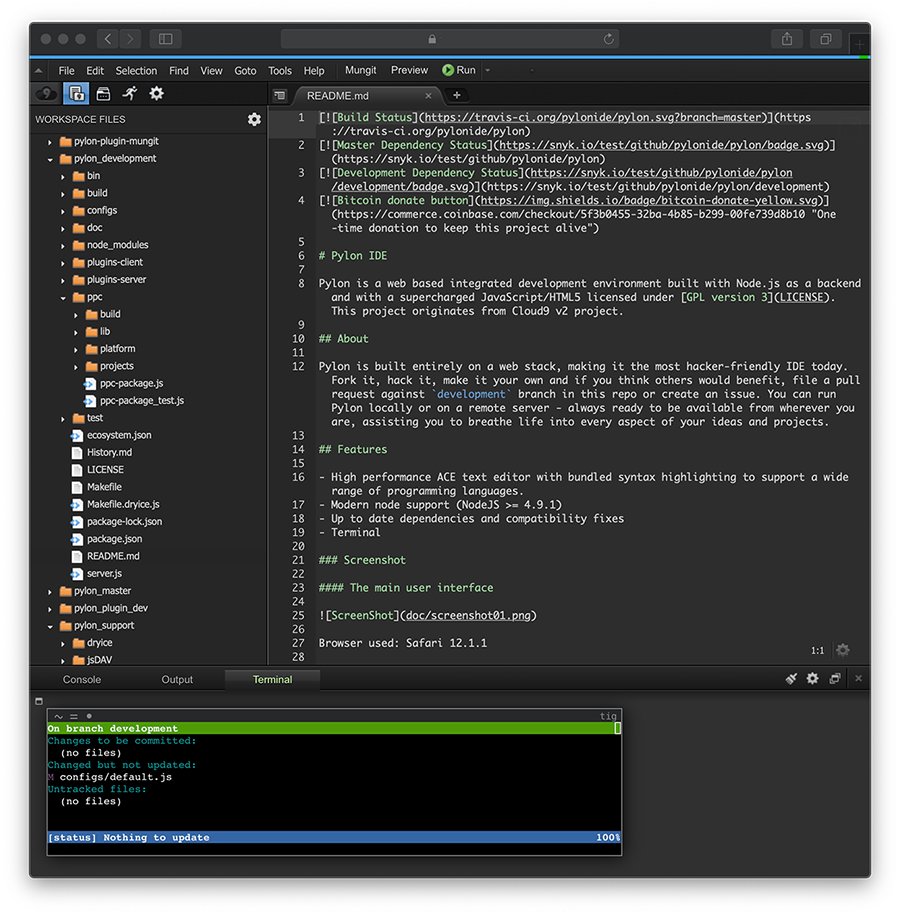900x914 pixels.
Task: Select the workspace files panel icon
Action: click(x=76, y=93)
